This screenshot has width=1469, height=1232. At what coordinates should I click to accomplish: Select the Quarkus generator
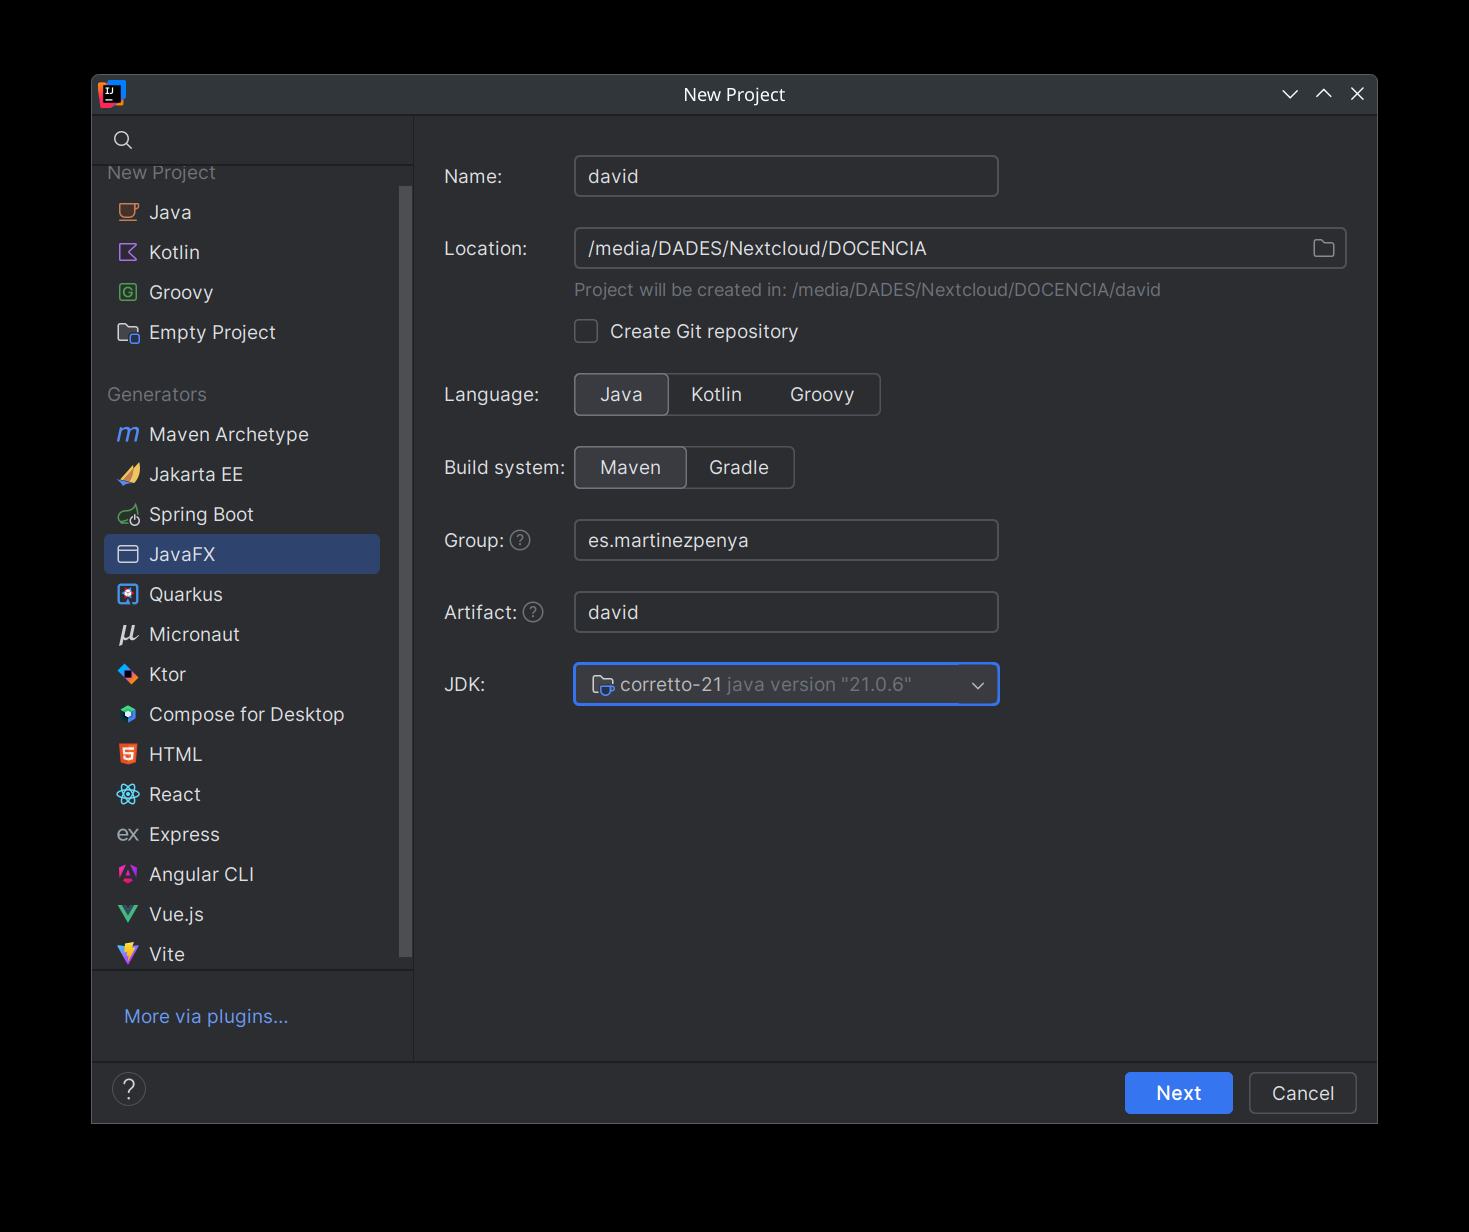[185, 594]
